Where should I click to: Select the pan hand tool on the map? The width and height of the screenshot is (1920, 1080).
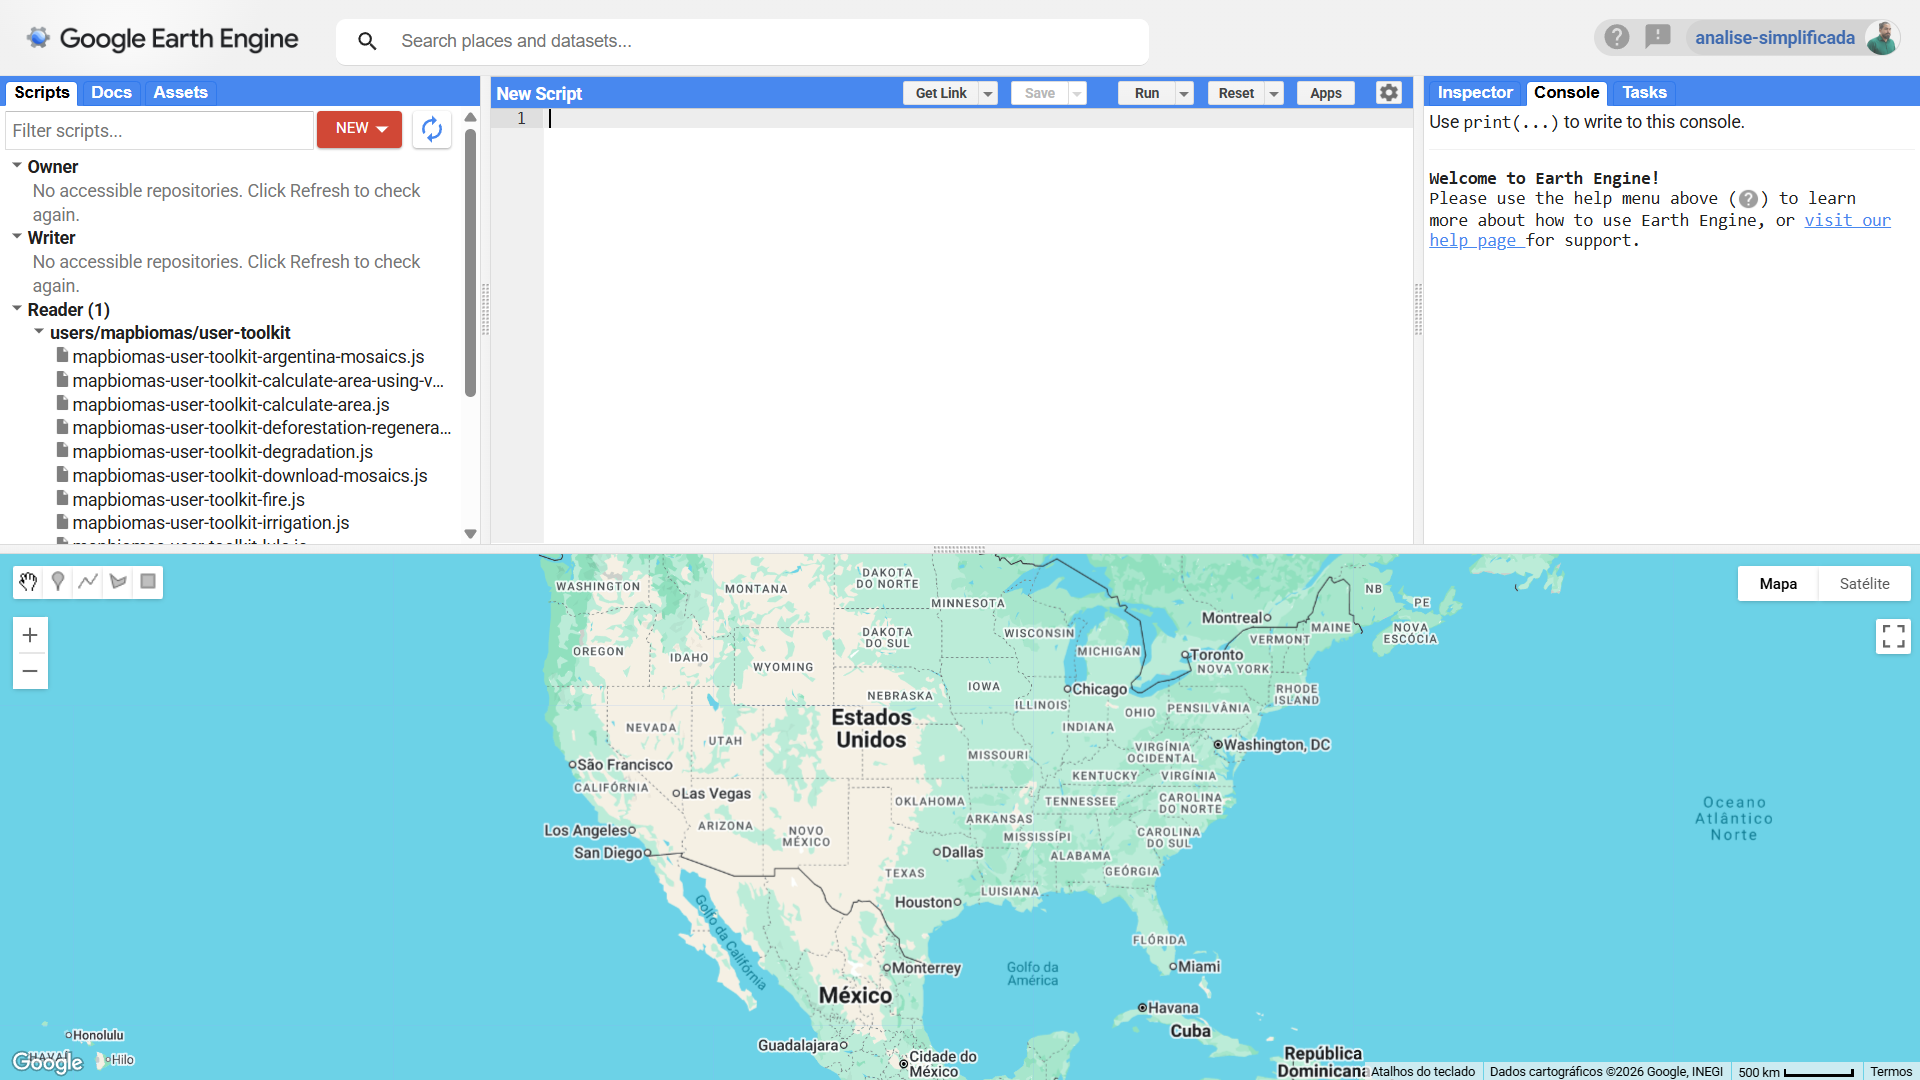tap(28, 581)
